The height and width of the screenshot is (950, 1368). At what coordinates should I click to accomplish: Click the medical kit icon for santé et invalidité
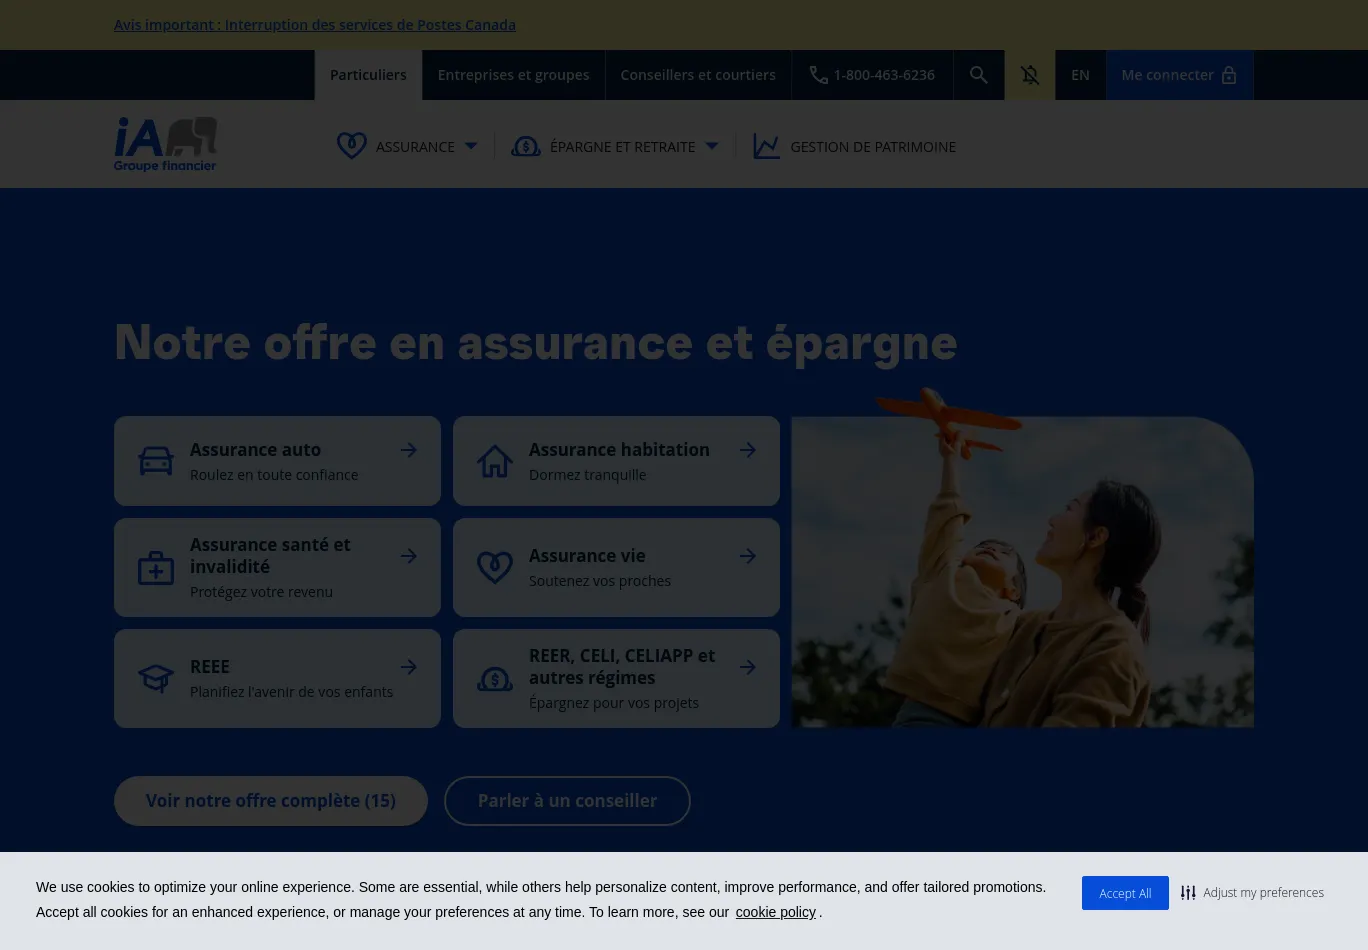click(156, 568)
